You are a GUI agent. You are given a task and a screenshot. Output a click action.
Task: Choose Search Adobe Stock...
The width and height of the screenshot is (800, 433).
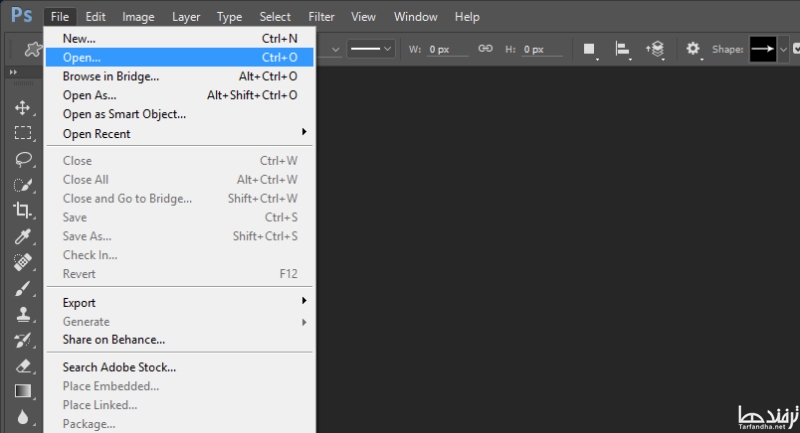pyautogui.click(x=180, y=367)
